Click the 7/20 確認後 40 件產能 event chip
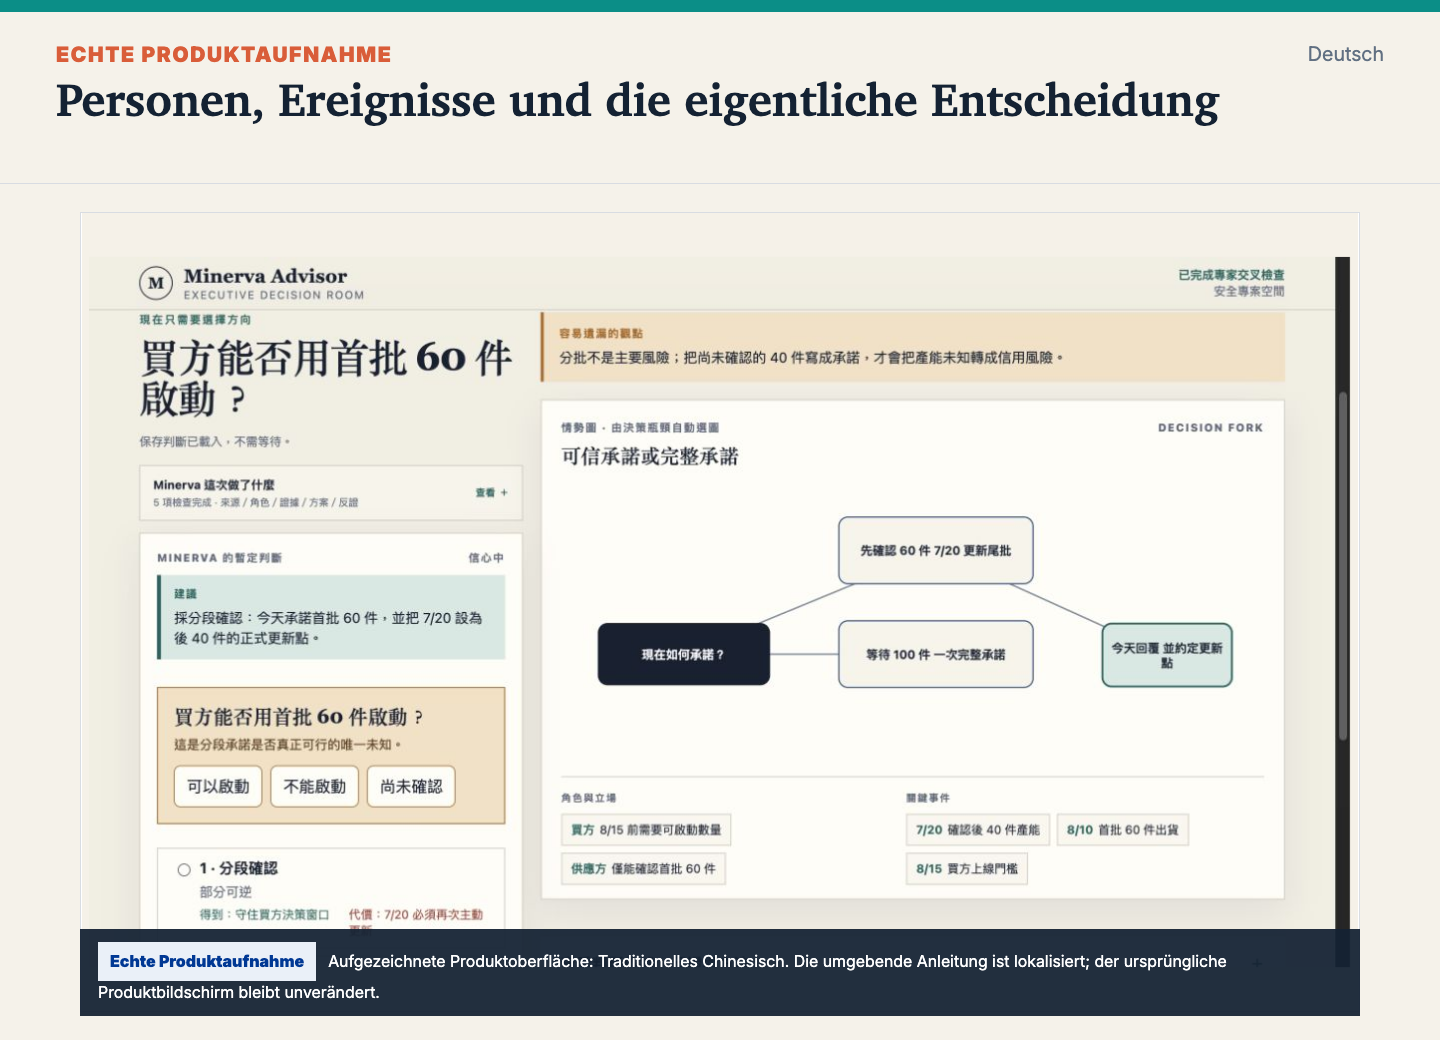 click(x=977, y=830)
